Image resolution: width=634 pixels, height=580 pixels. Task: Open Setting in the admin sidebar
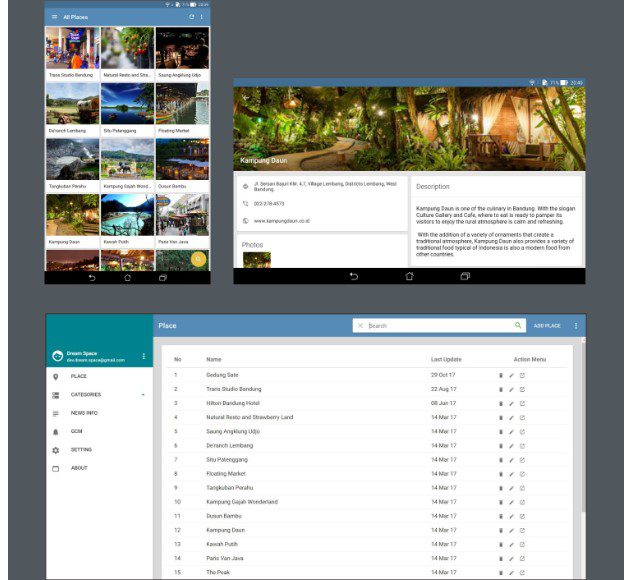click(99, 450)
